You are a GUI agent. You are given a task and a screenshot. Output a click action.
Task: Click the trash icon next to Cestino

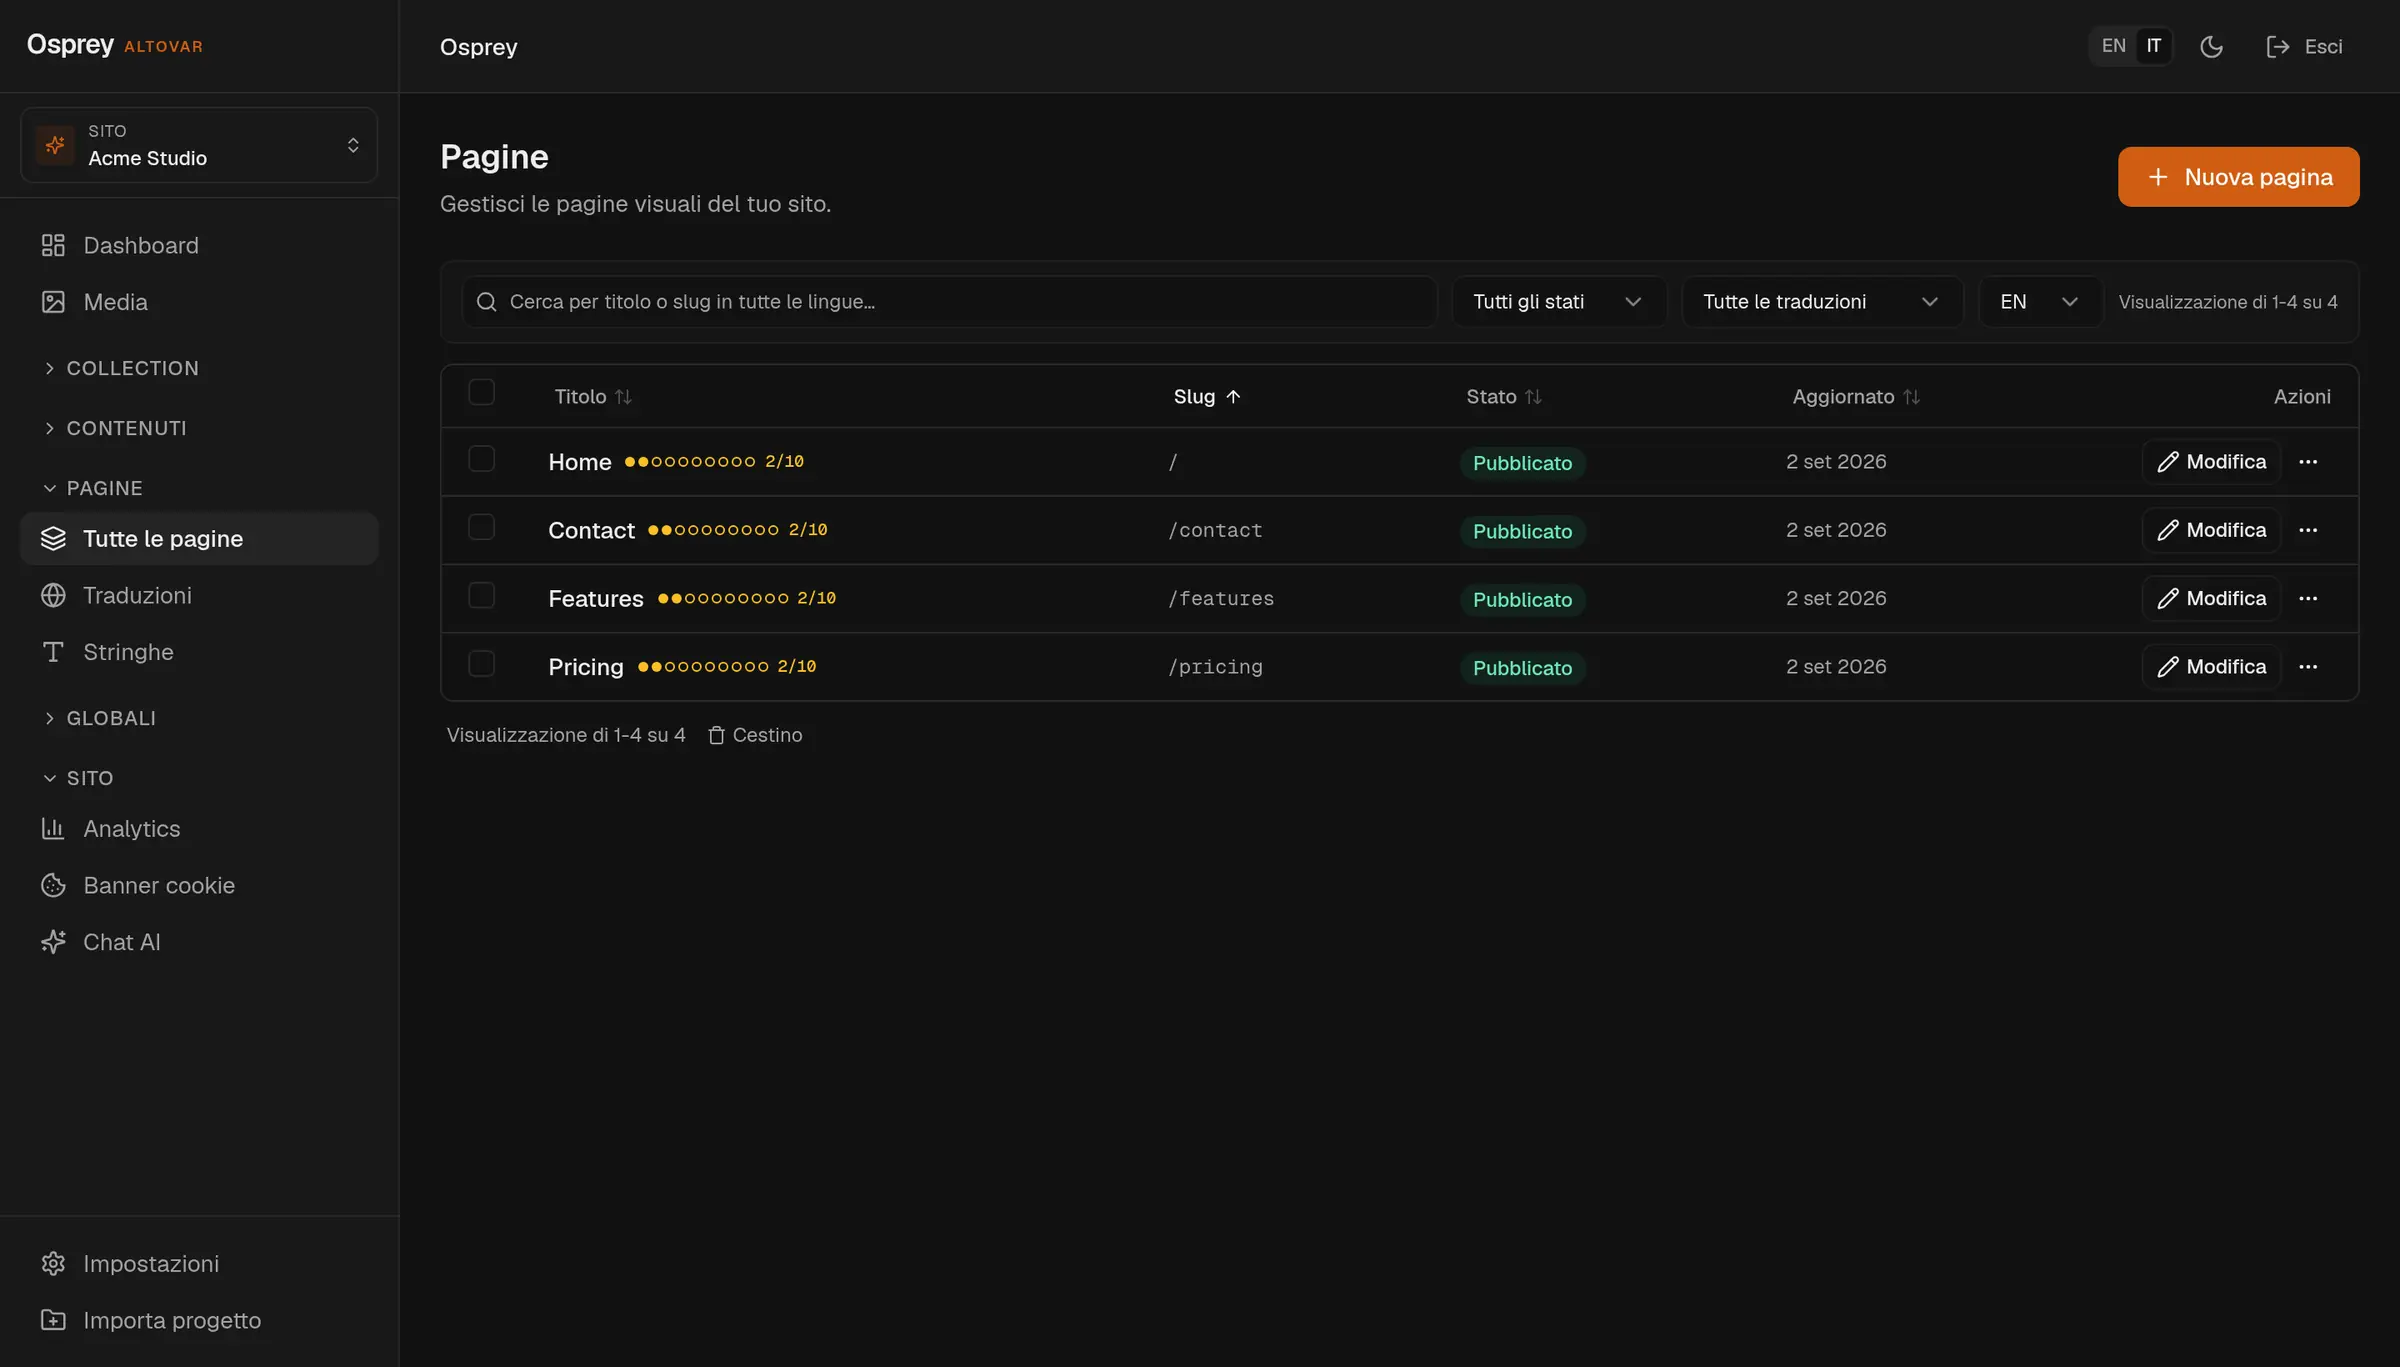point(716,735)
